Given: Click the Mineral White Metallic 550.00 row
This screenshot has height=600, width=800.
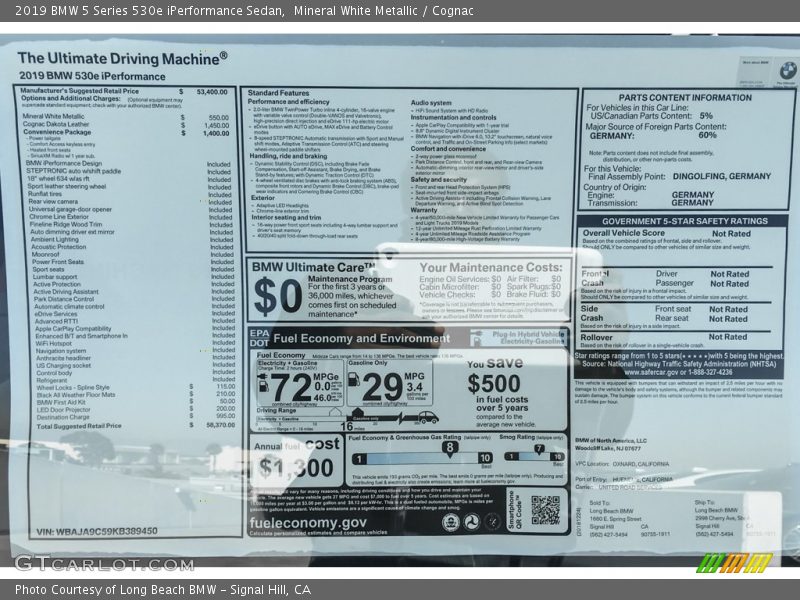Looking at the screenshot, I should (x=126, y=117).
